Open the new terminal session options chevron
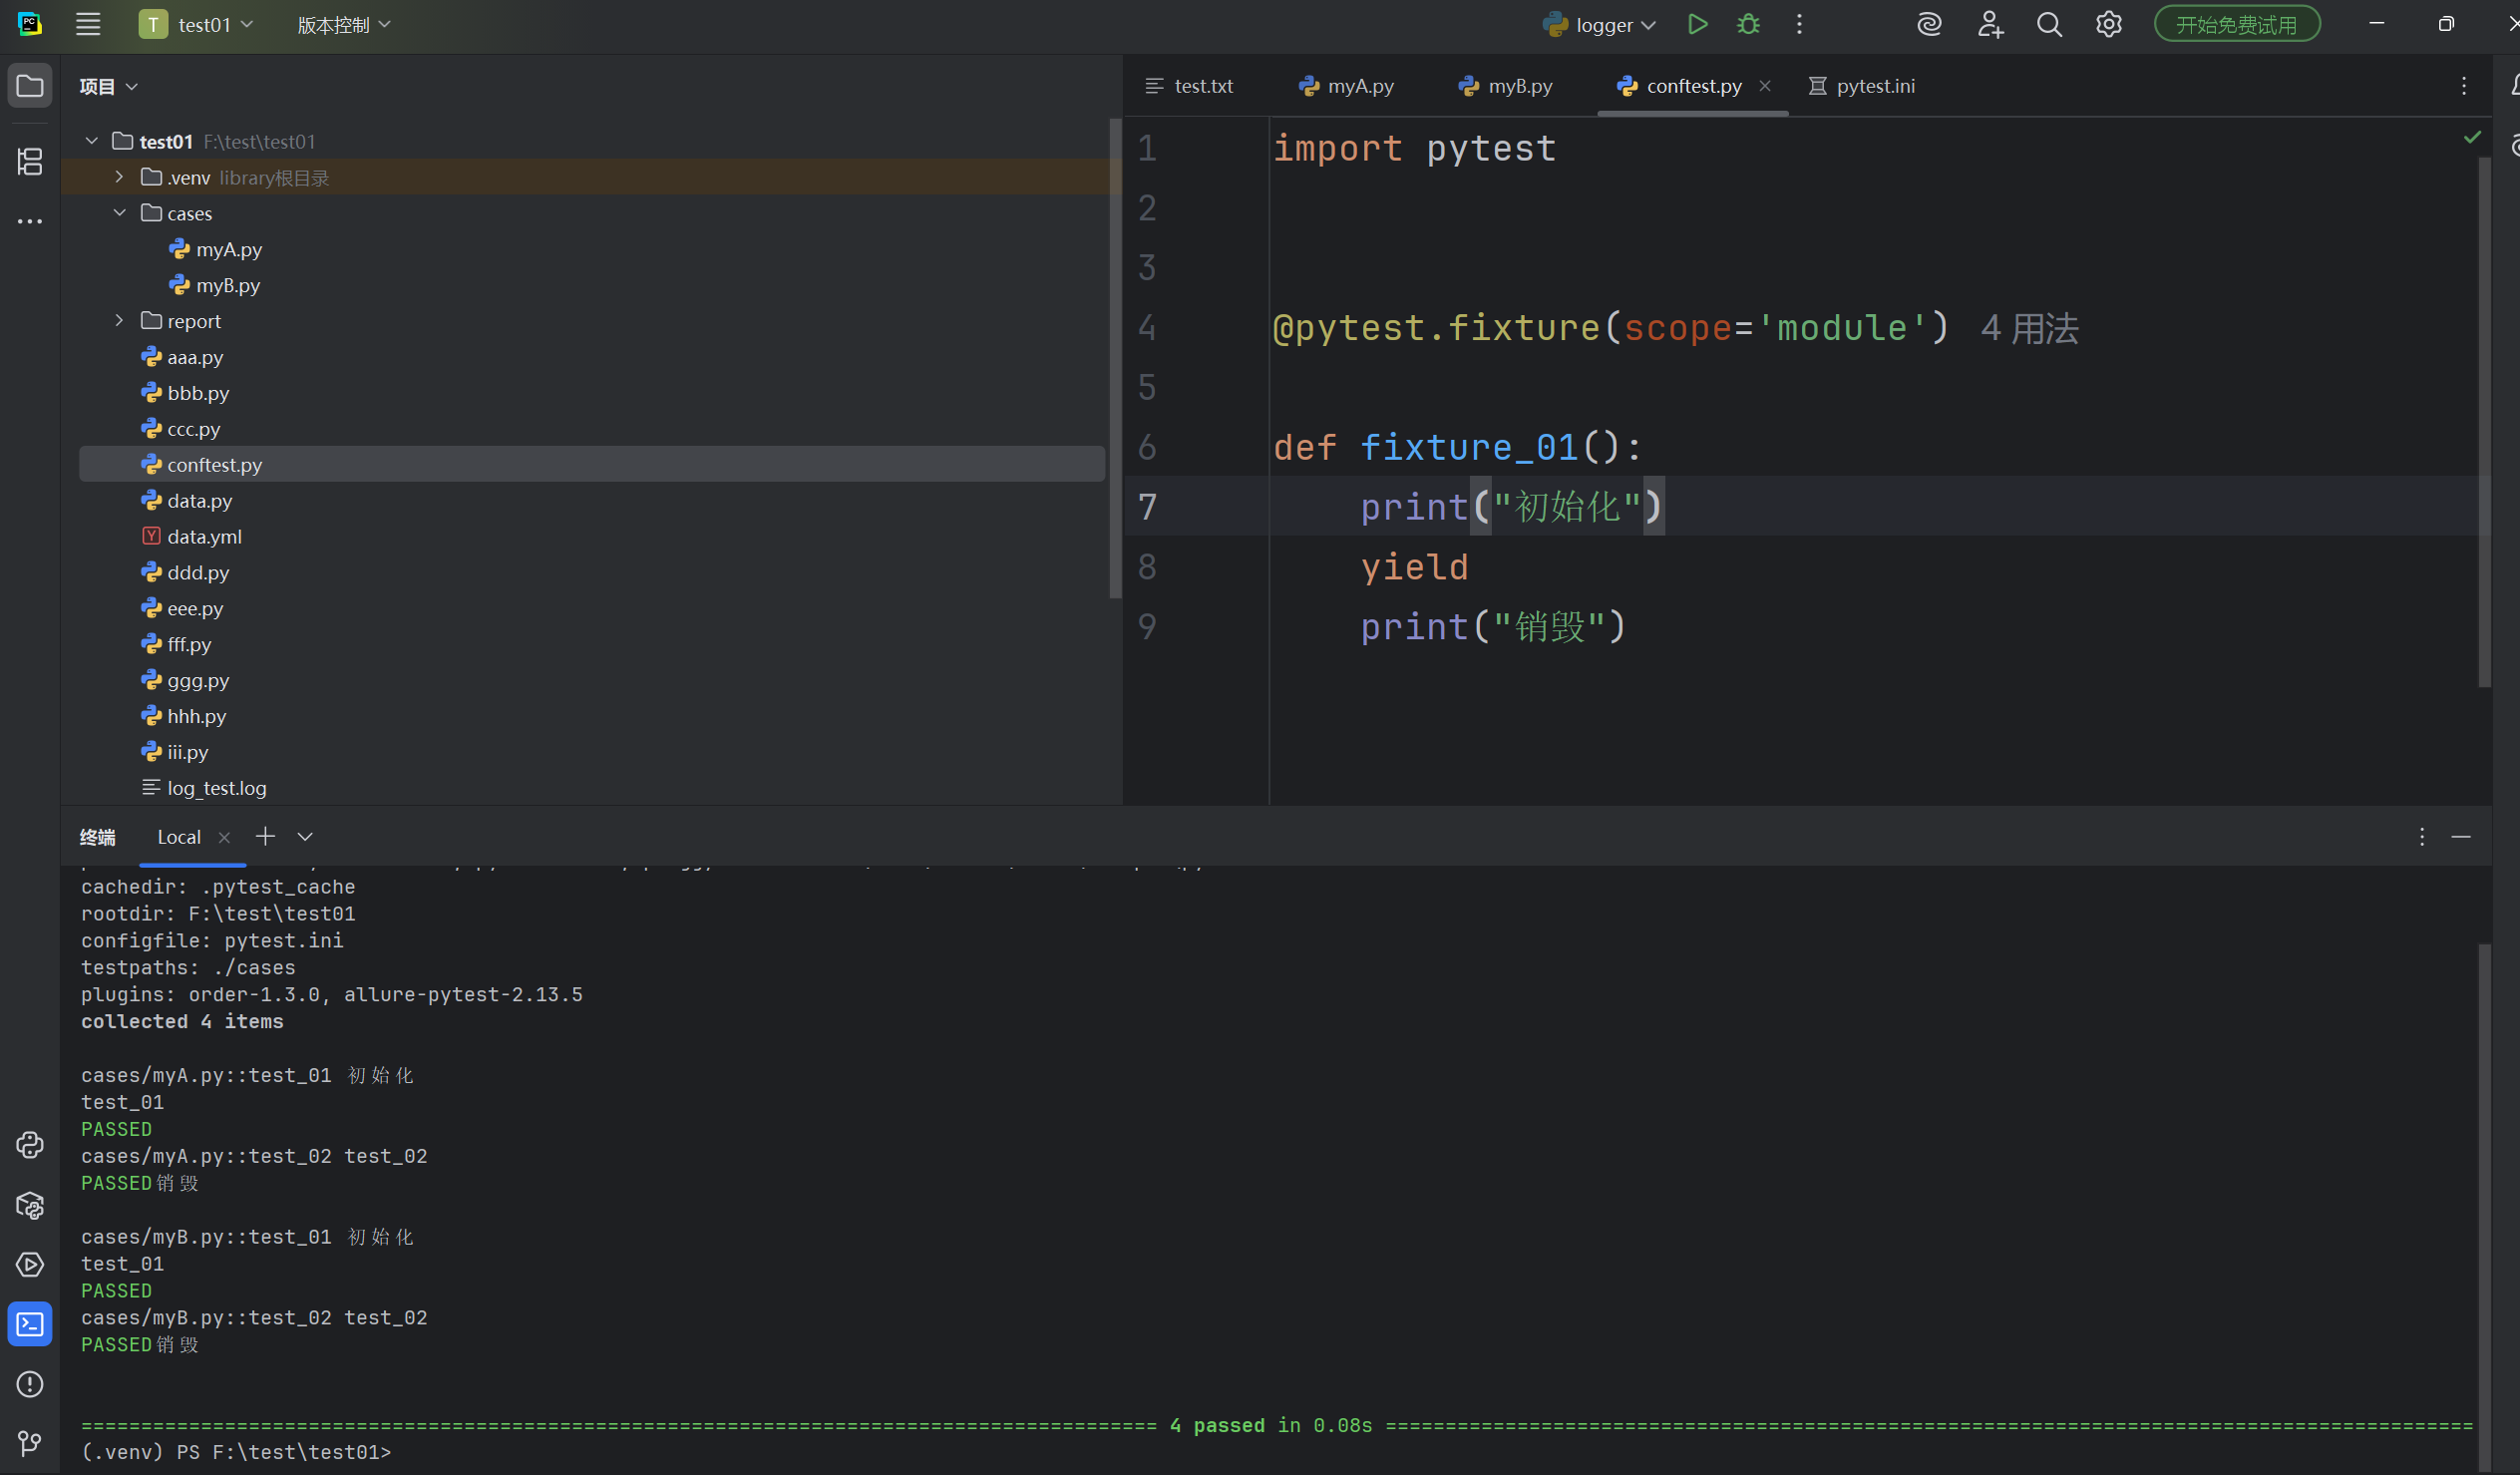 [305, 836]
